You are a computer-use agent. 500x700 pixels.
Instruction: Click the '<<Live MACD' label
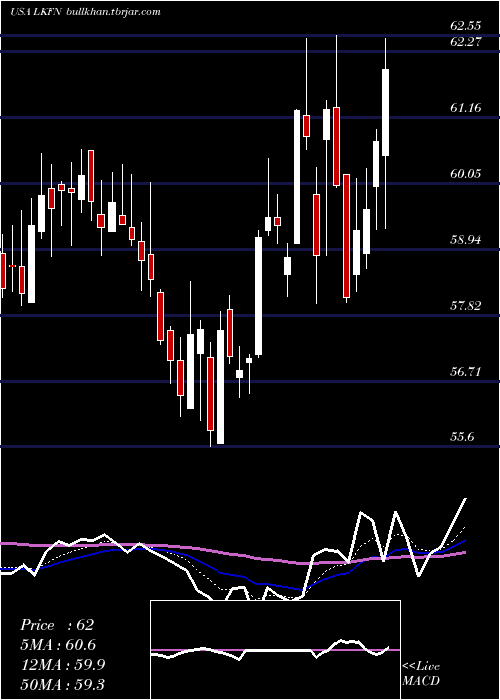[421, 674]
